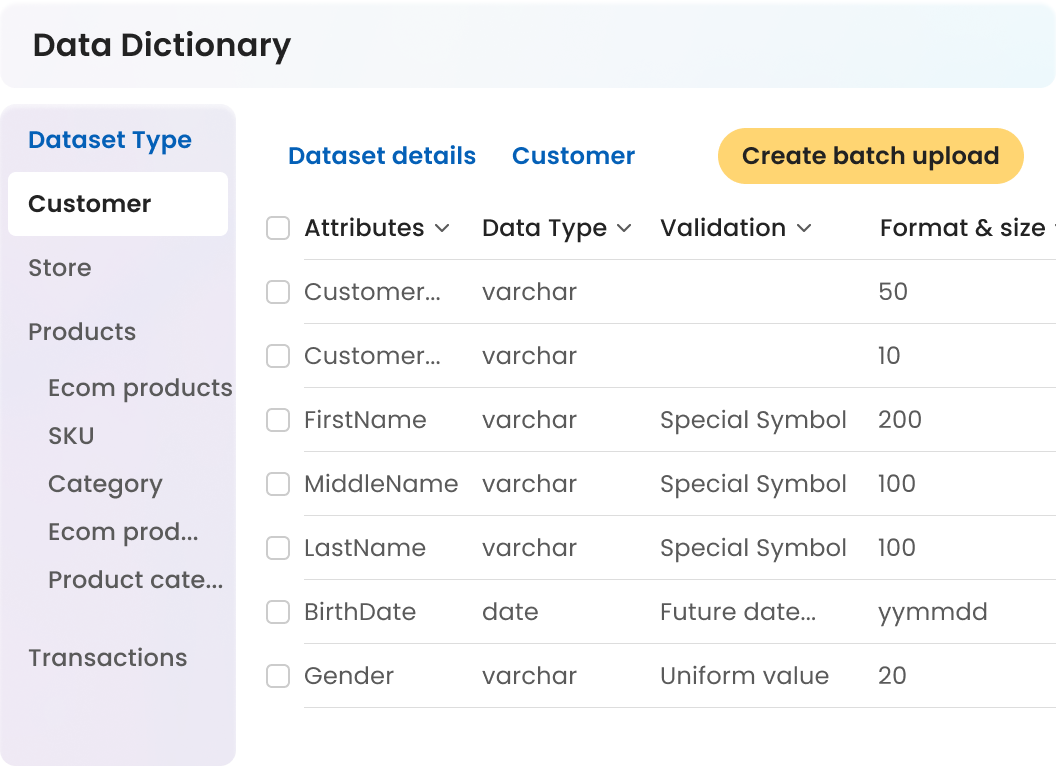Viewport: 1056px width, 766px height.
Task: Select Transactions in the sidebar
Action: coord(108,658)
